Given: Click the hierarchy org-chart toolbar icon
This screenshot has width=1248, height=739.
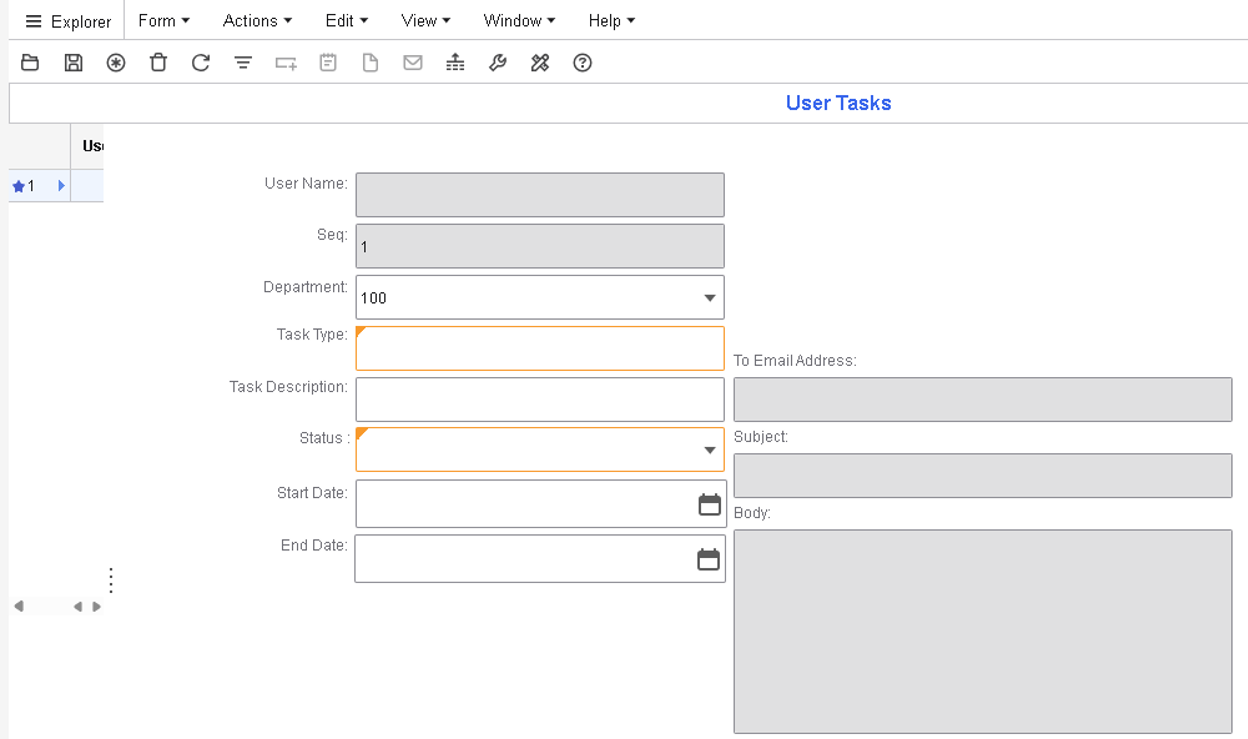Looking at the screenshot, I should click(x=455, y=63).
